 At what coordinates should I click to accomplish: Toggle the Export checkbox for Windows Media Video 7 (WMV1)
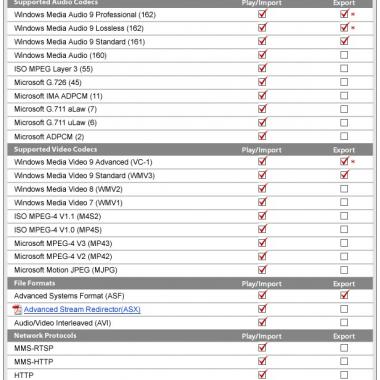(x=344, y=202)
